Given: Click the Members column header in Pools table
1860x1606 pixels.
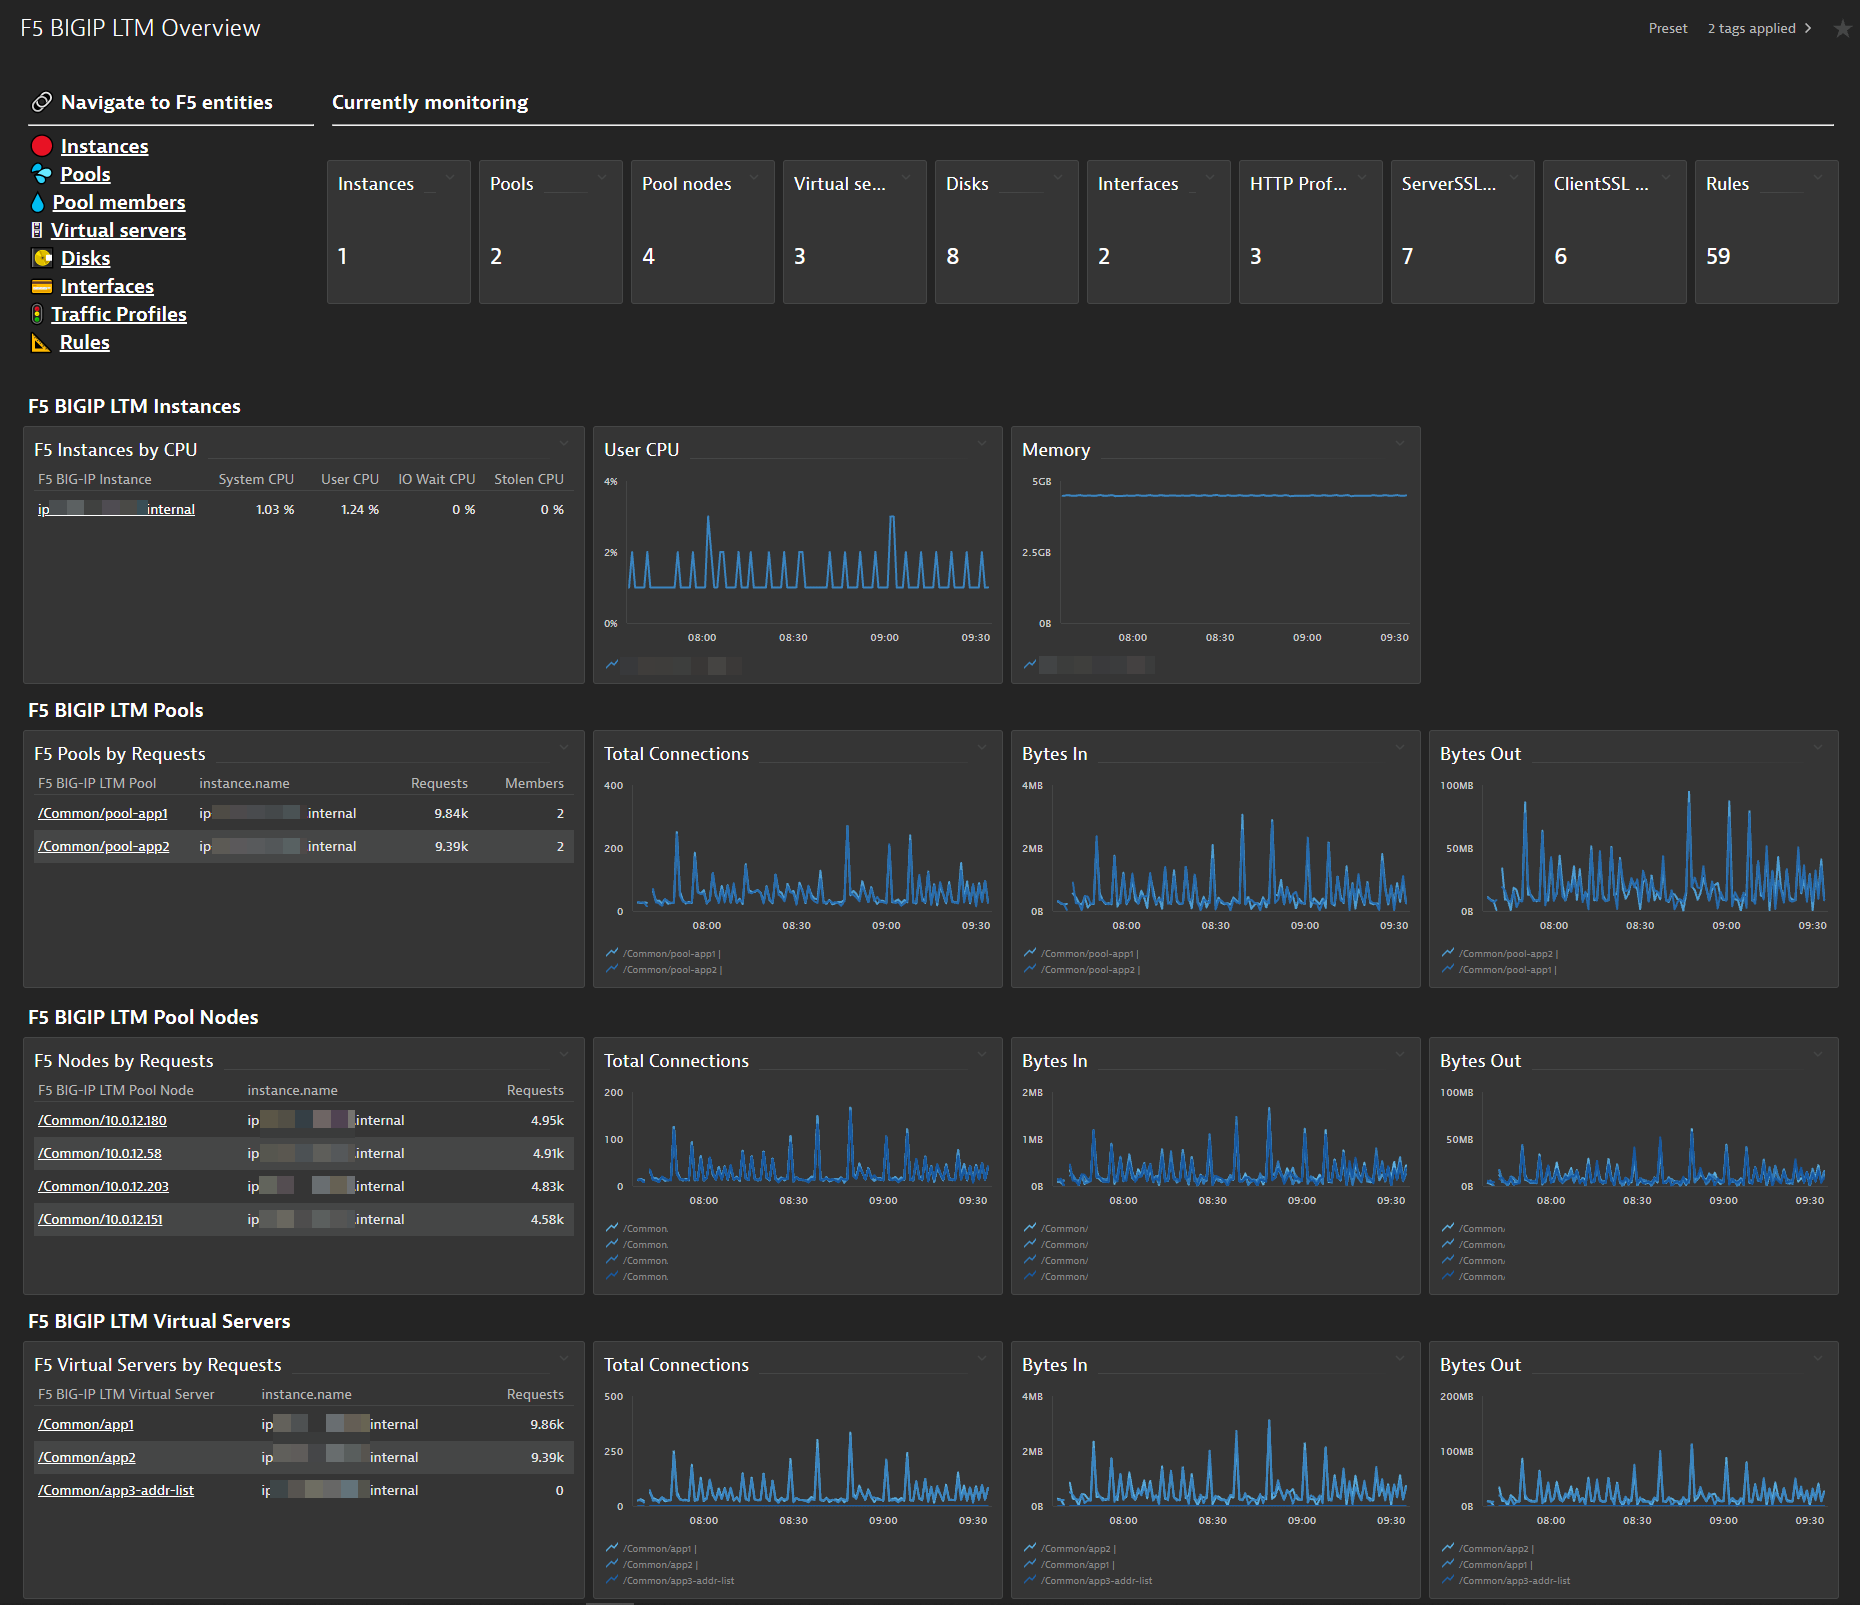Looking at the screenshot, I should coord(534,783).
